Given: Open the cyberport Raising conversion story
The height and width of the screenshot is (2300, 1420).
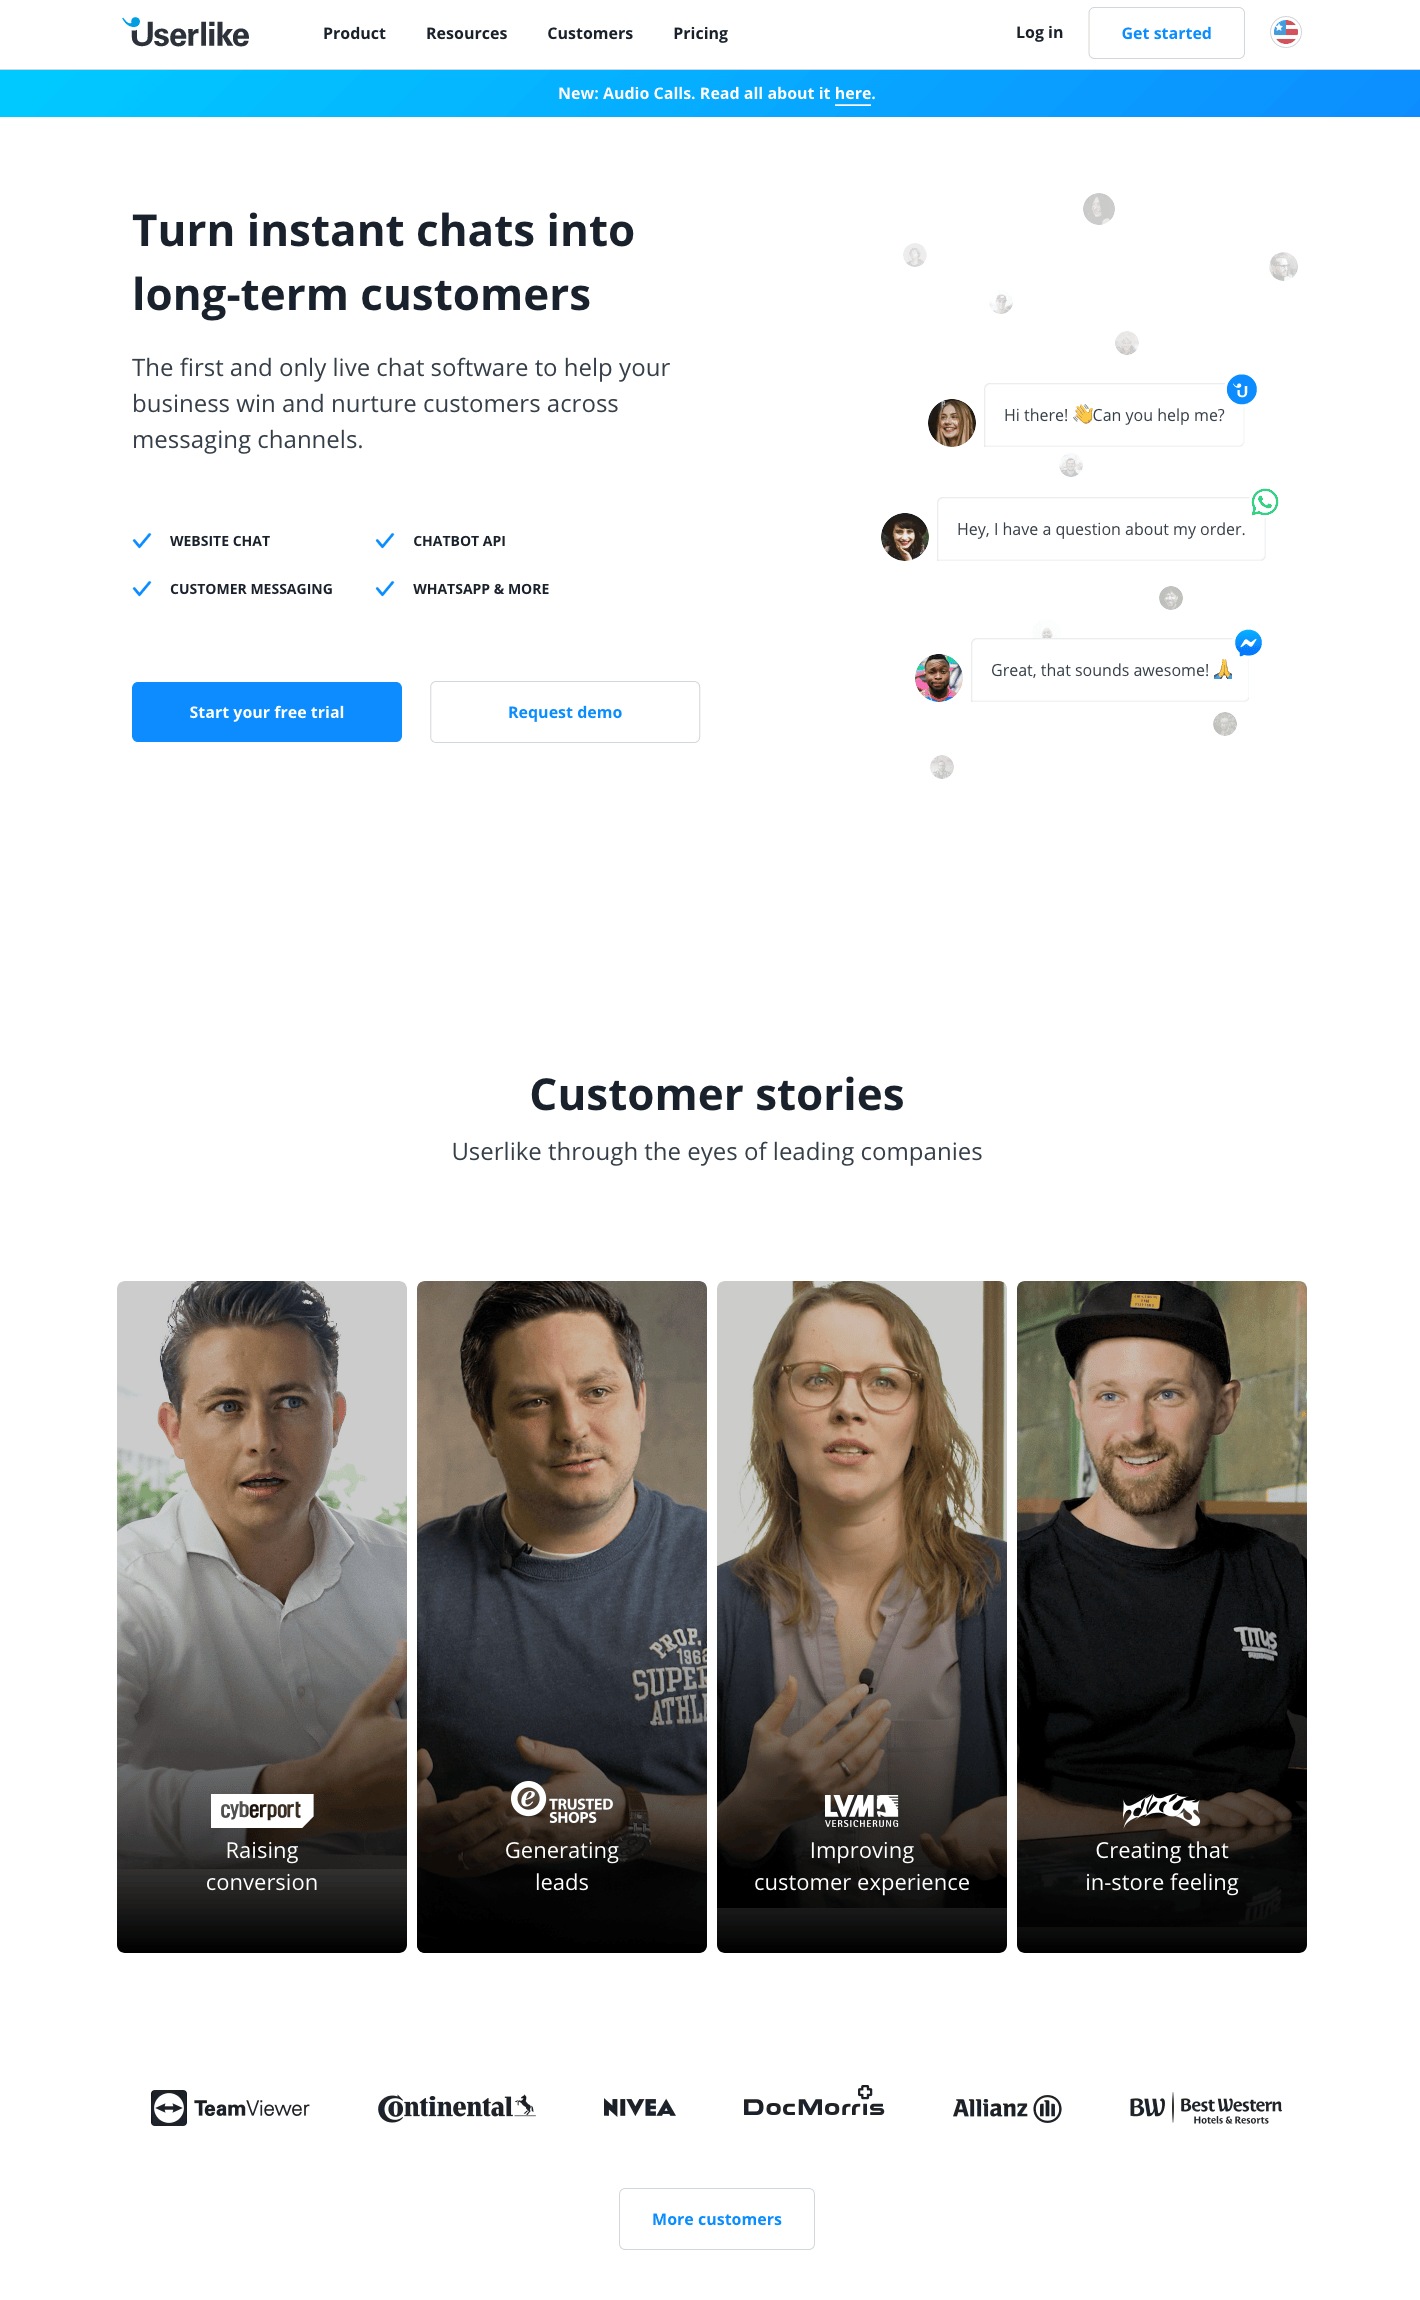Looking at the screenshot, I should tap(262, 1616).
